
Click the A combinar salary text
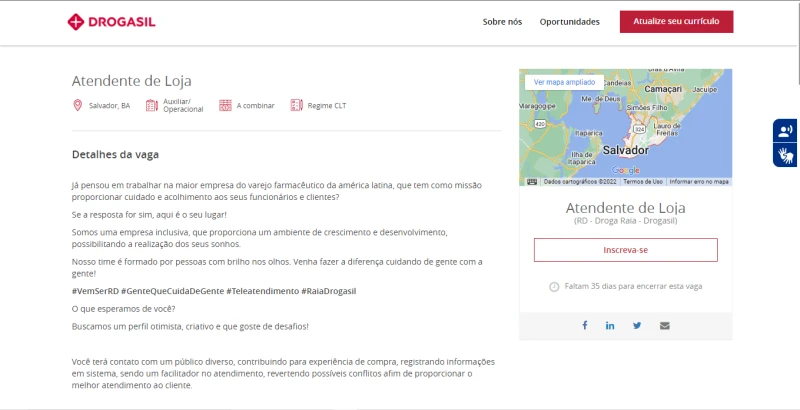pos(255,106)
